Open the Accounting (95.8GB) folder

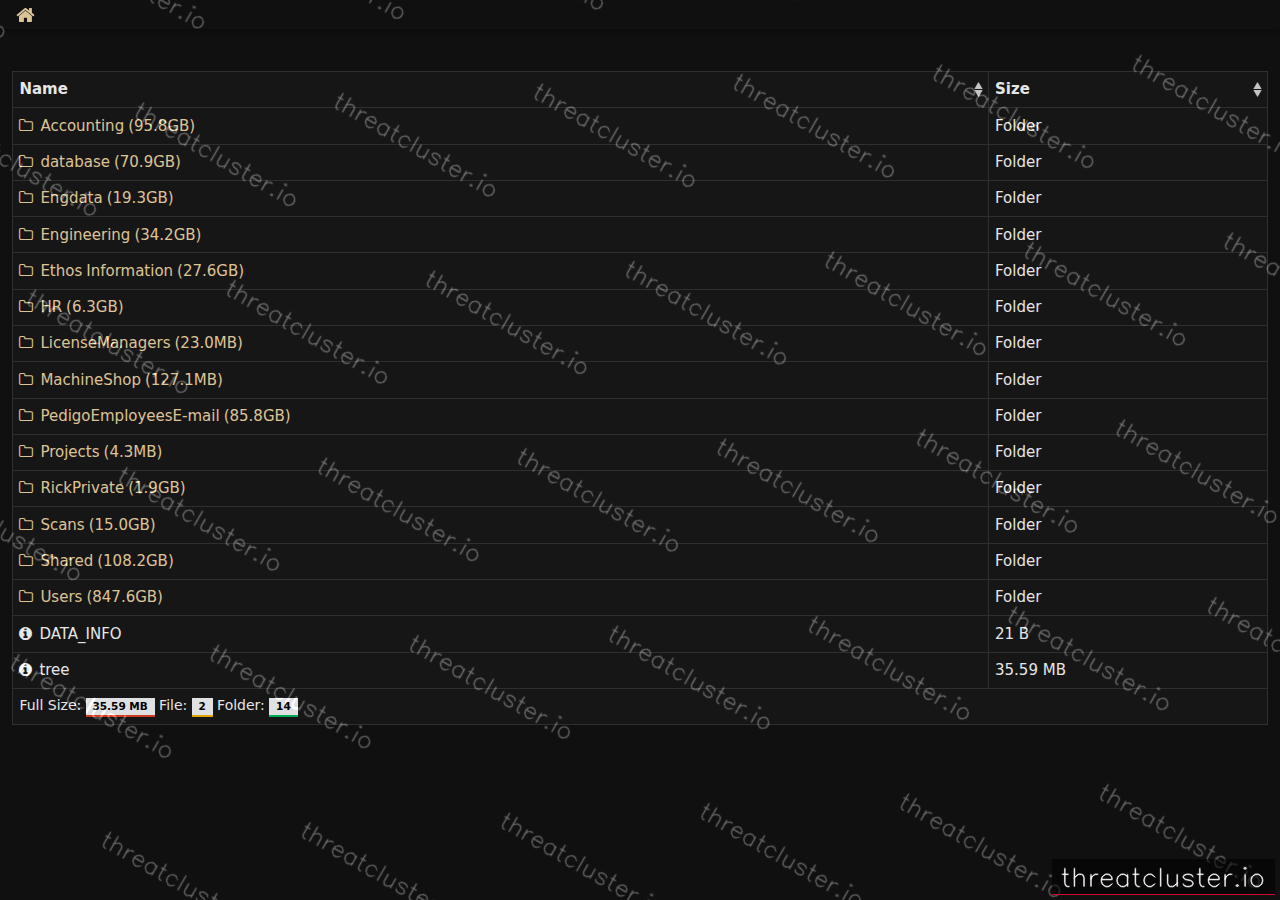pos(118,125)
